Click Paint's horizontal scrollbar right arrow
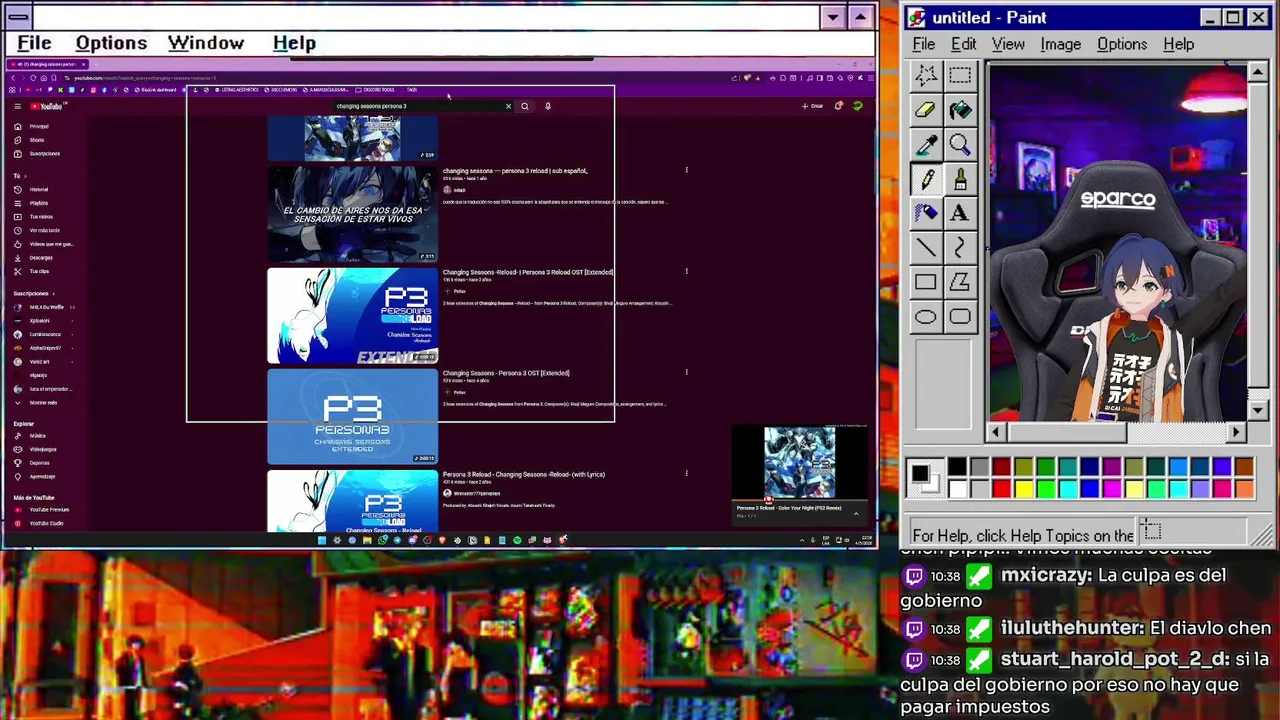 tap(1236, 432)
